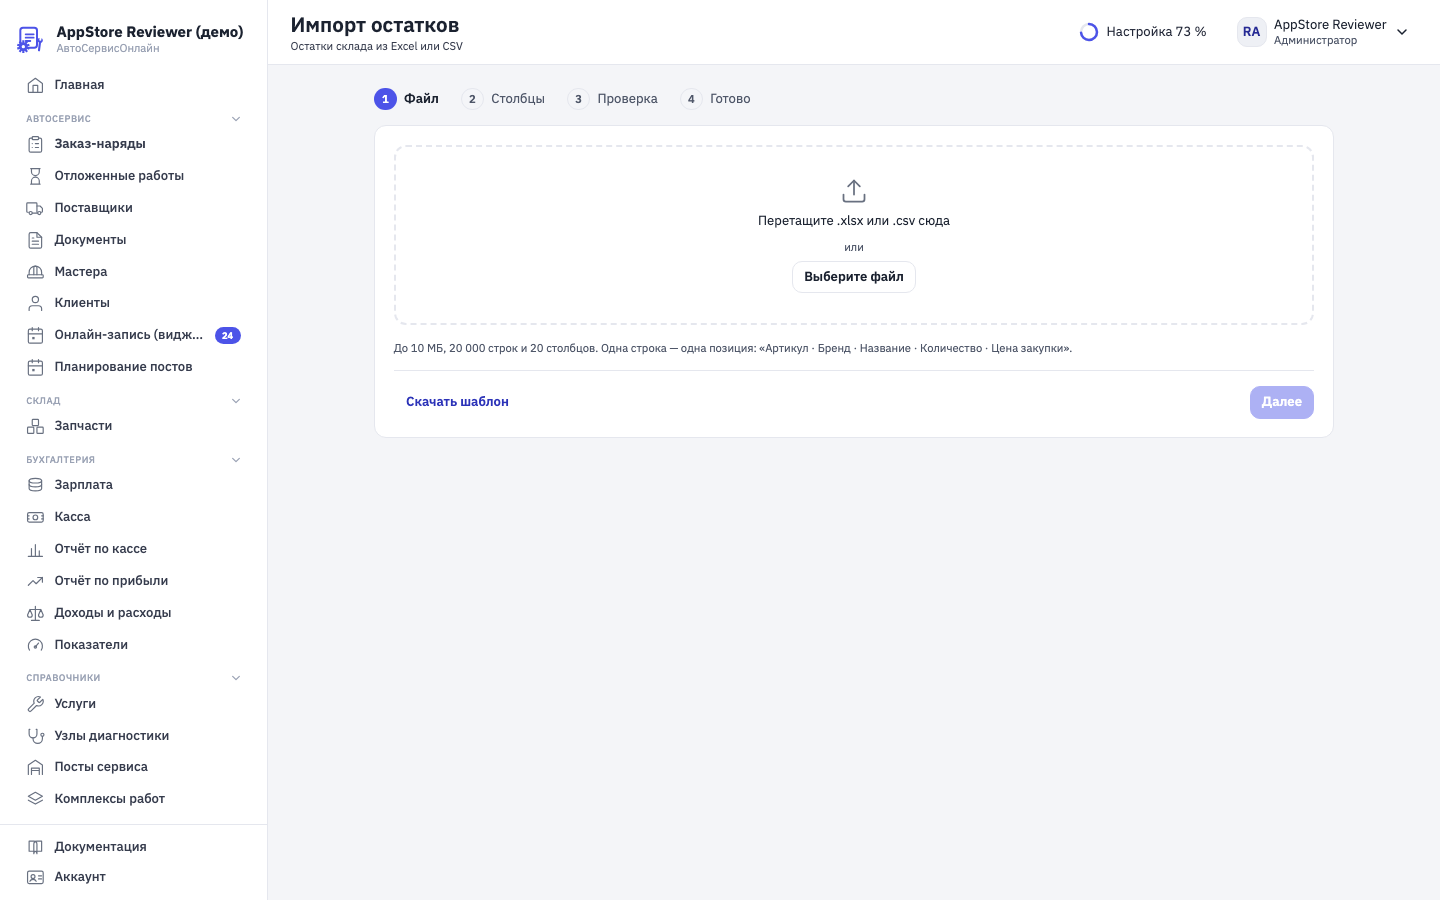Select the boxes icon beside Запчасти
The width and height of the screenshot is (1440, 900).
pyautogui.click(x=35, y=426)
